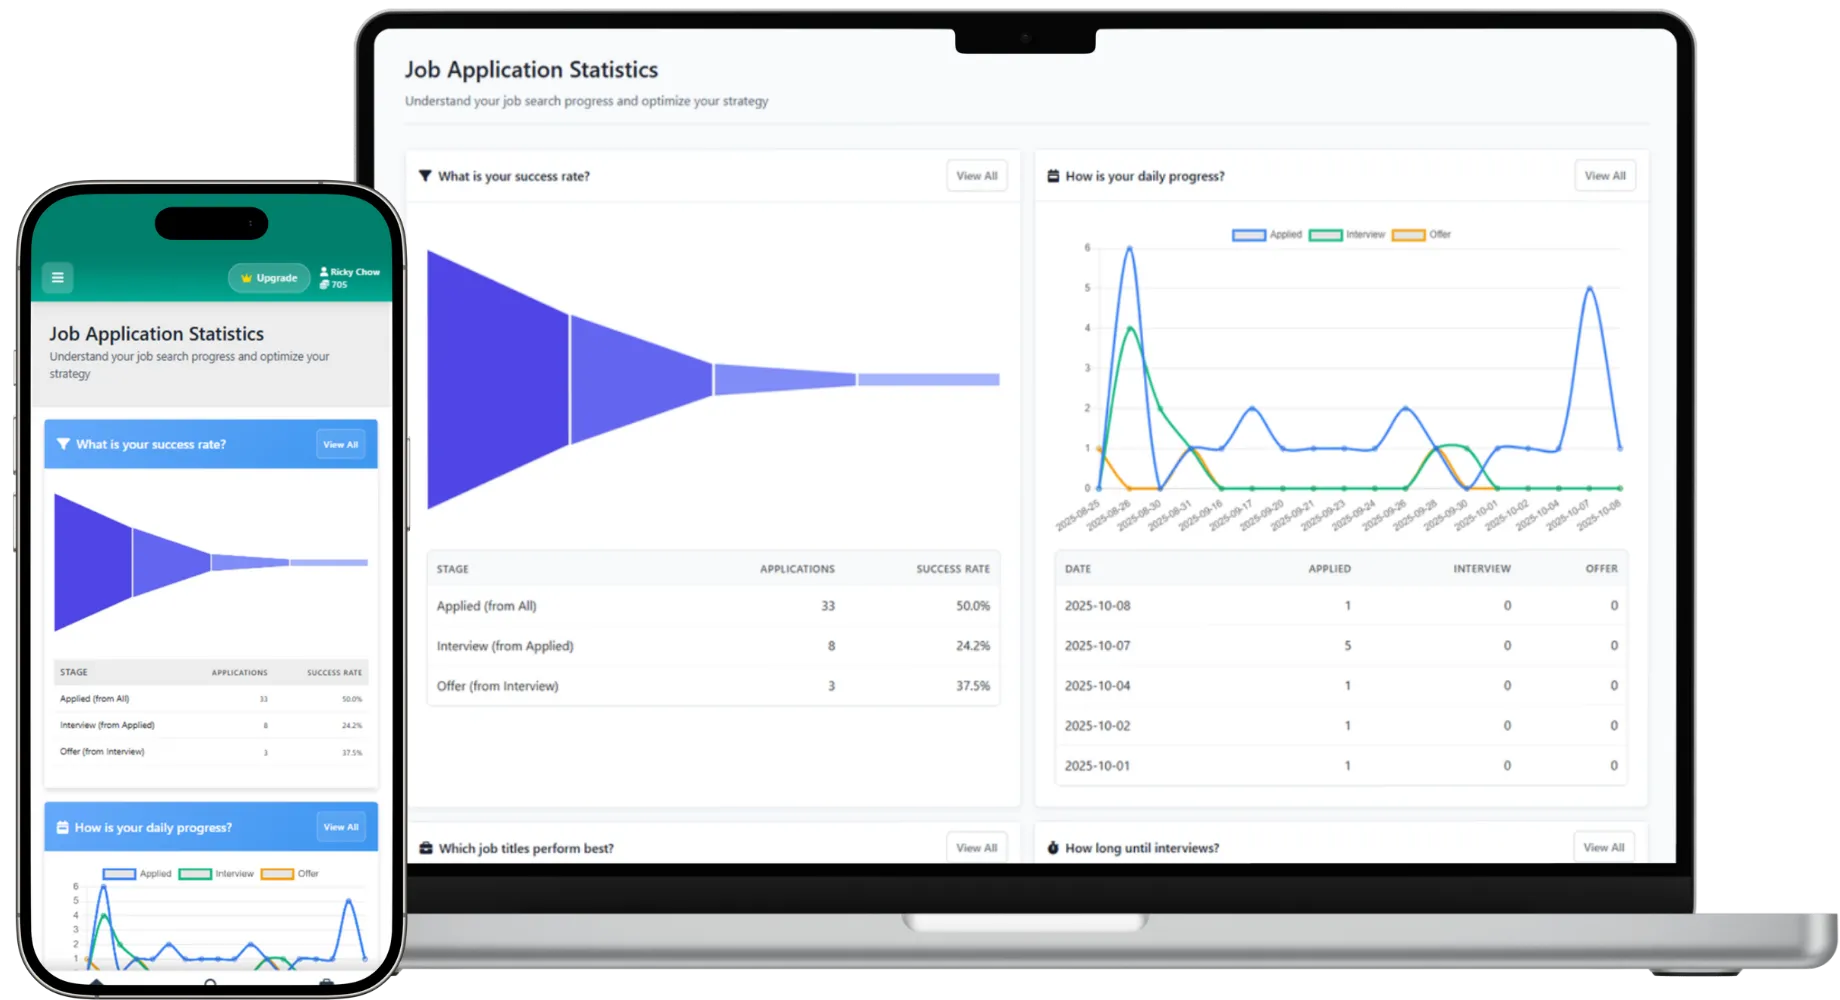The image size is (1840, 1000).
Task: Click View All on daily progress card
Action: tap(1605, 175)
